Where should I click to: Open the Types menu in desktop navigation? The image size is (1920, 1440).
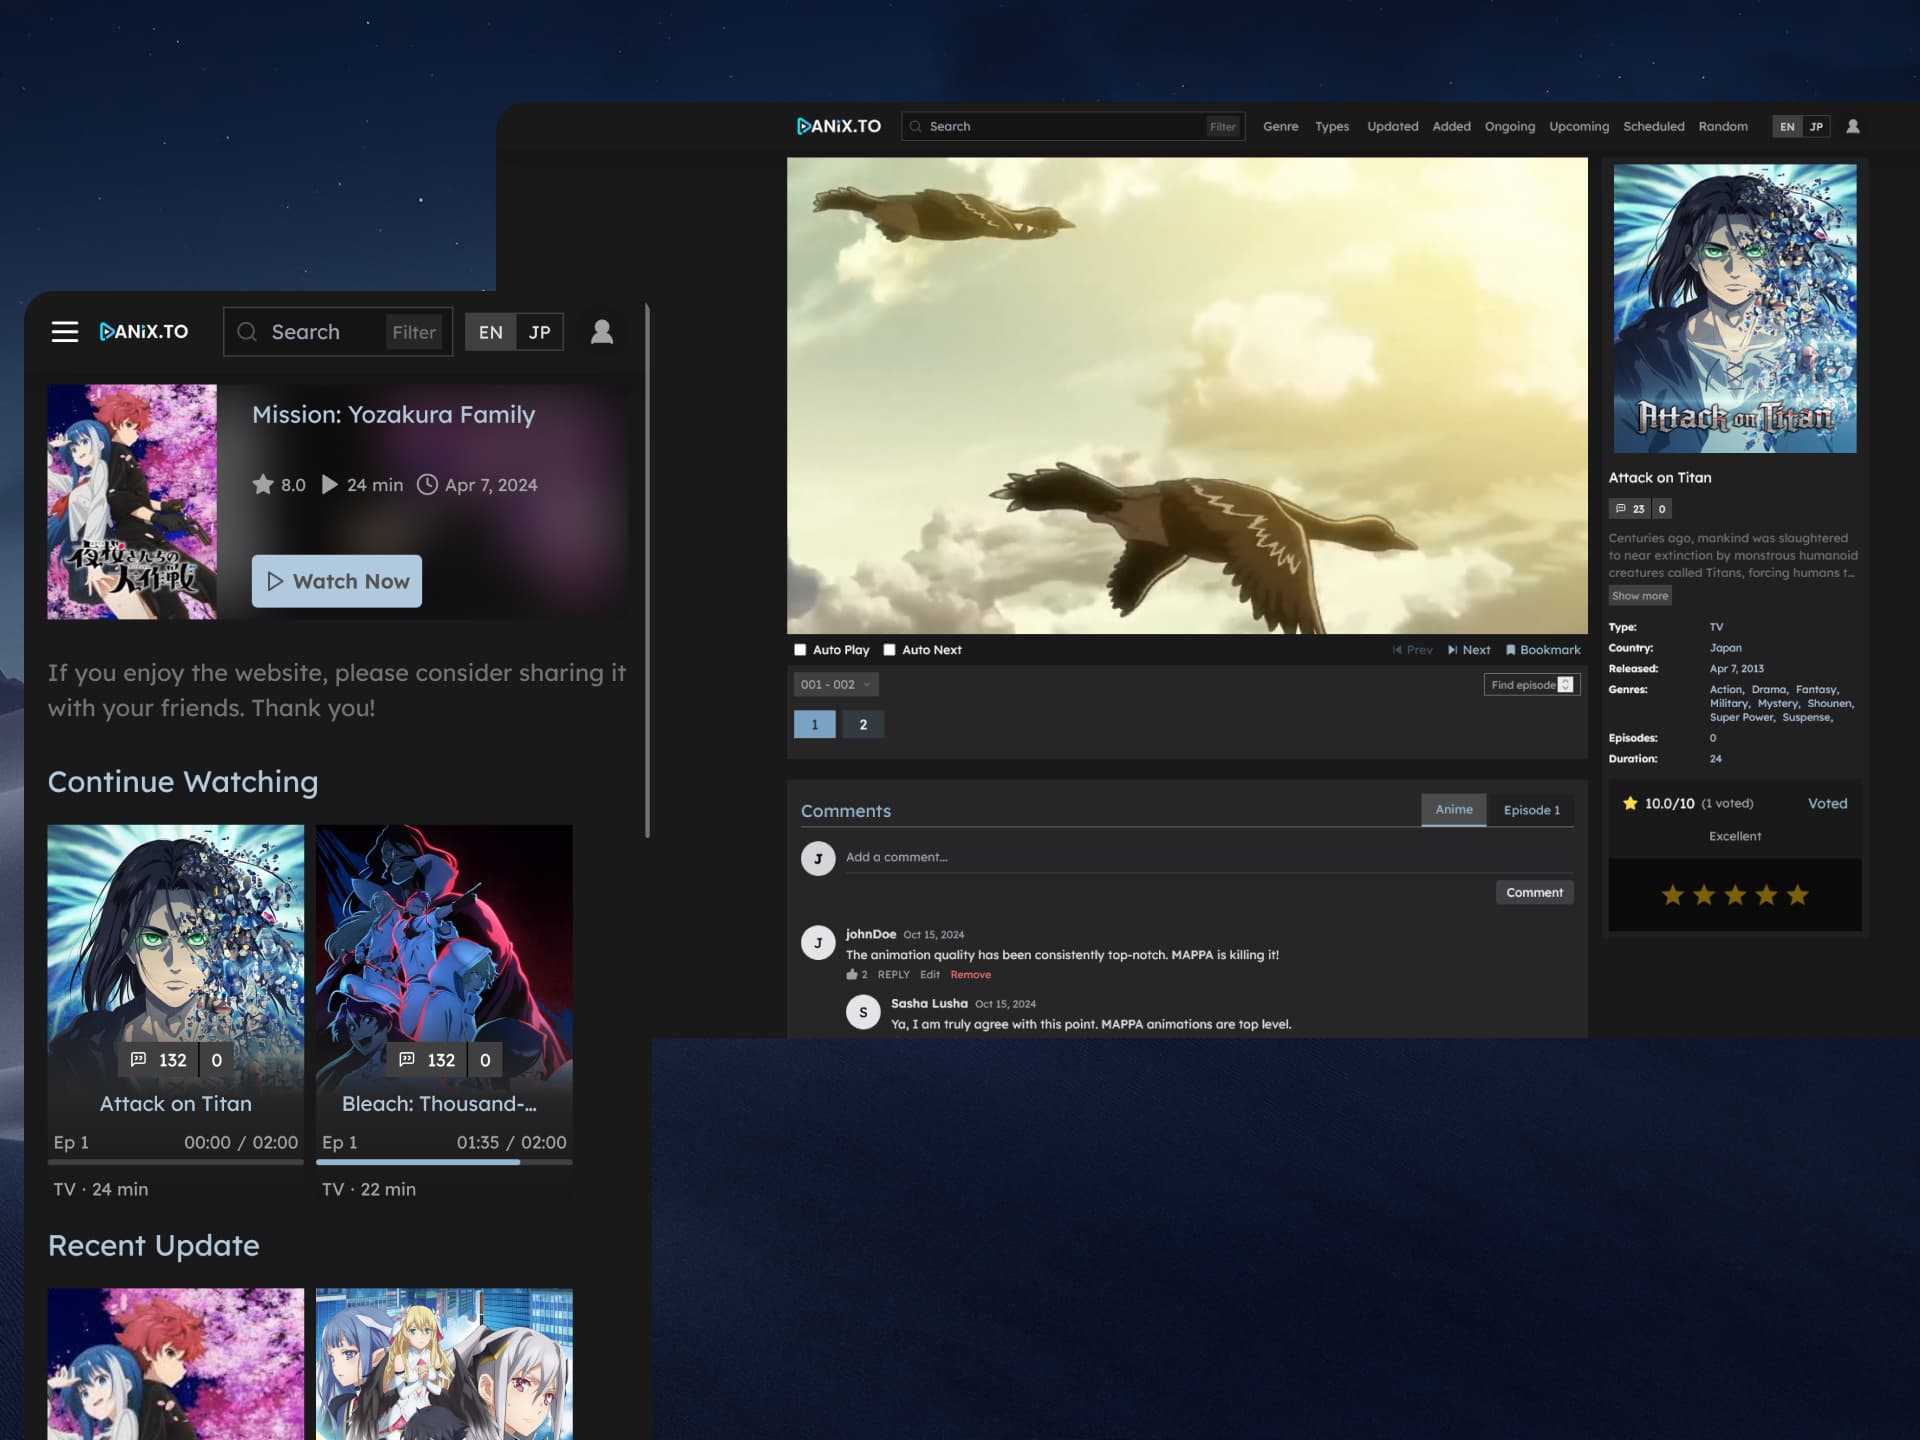(x=1332, y=127)
